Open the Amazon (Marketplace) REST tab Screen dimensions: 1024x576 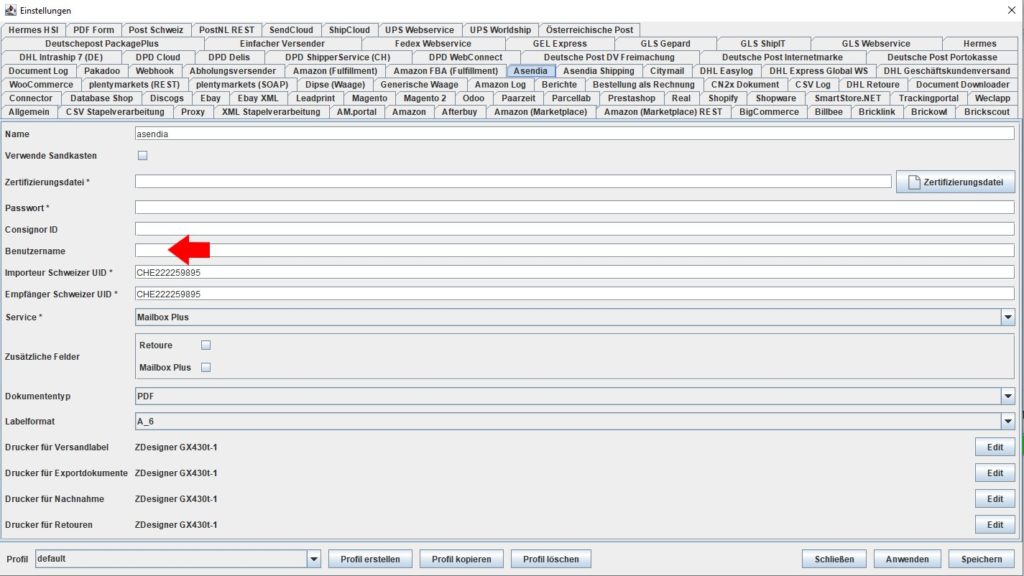(663, 112)
